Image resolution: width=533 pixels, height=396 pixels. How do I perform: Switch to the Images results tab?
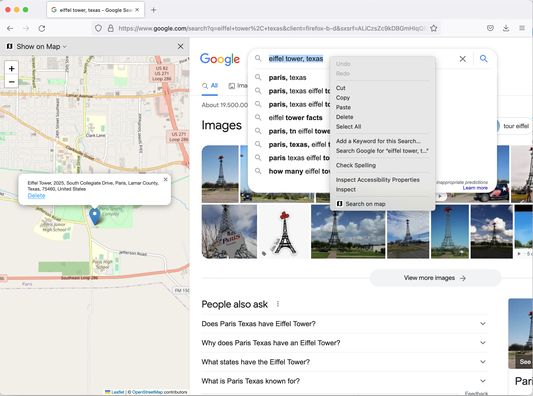pos(238,86)
